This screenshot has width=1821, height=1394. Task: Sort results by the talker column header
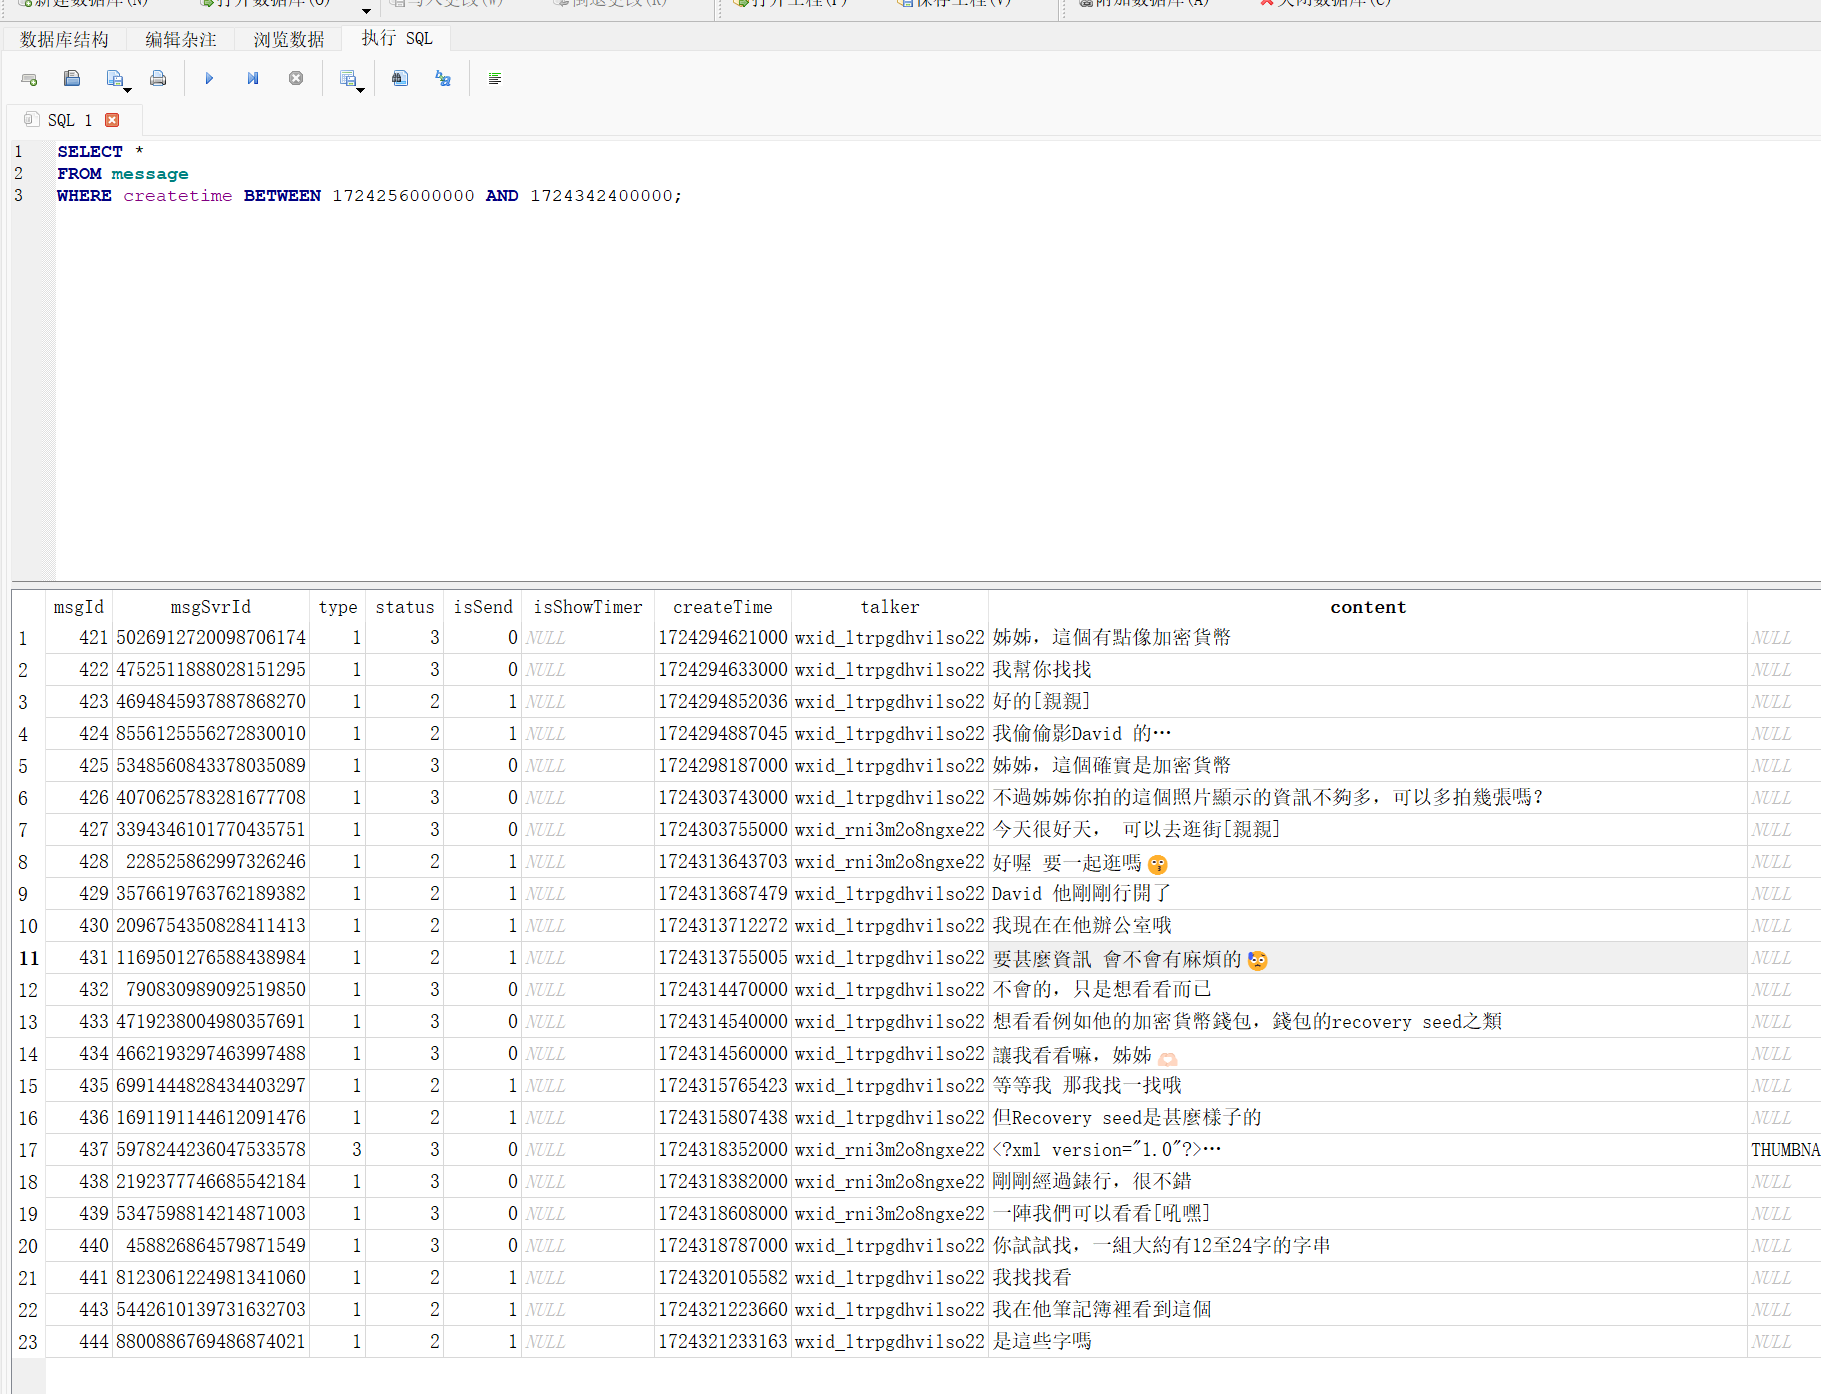click(890, 607)
